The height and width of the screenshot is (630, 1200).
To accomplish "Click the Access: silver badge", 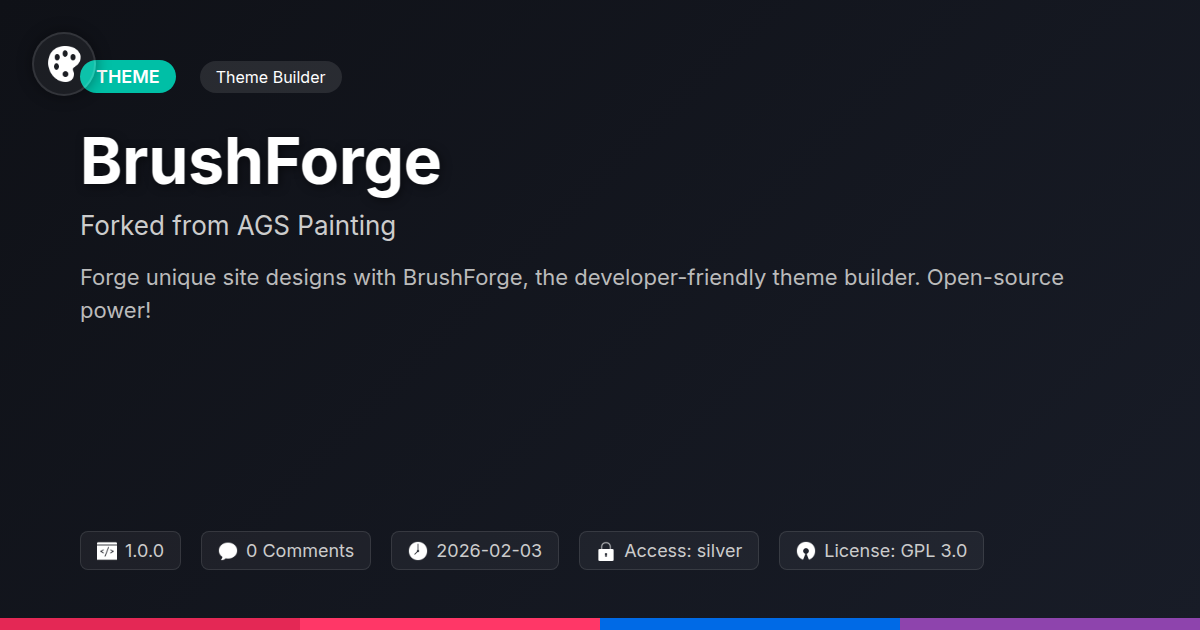I will click(x=683, y=551).
